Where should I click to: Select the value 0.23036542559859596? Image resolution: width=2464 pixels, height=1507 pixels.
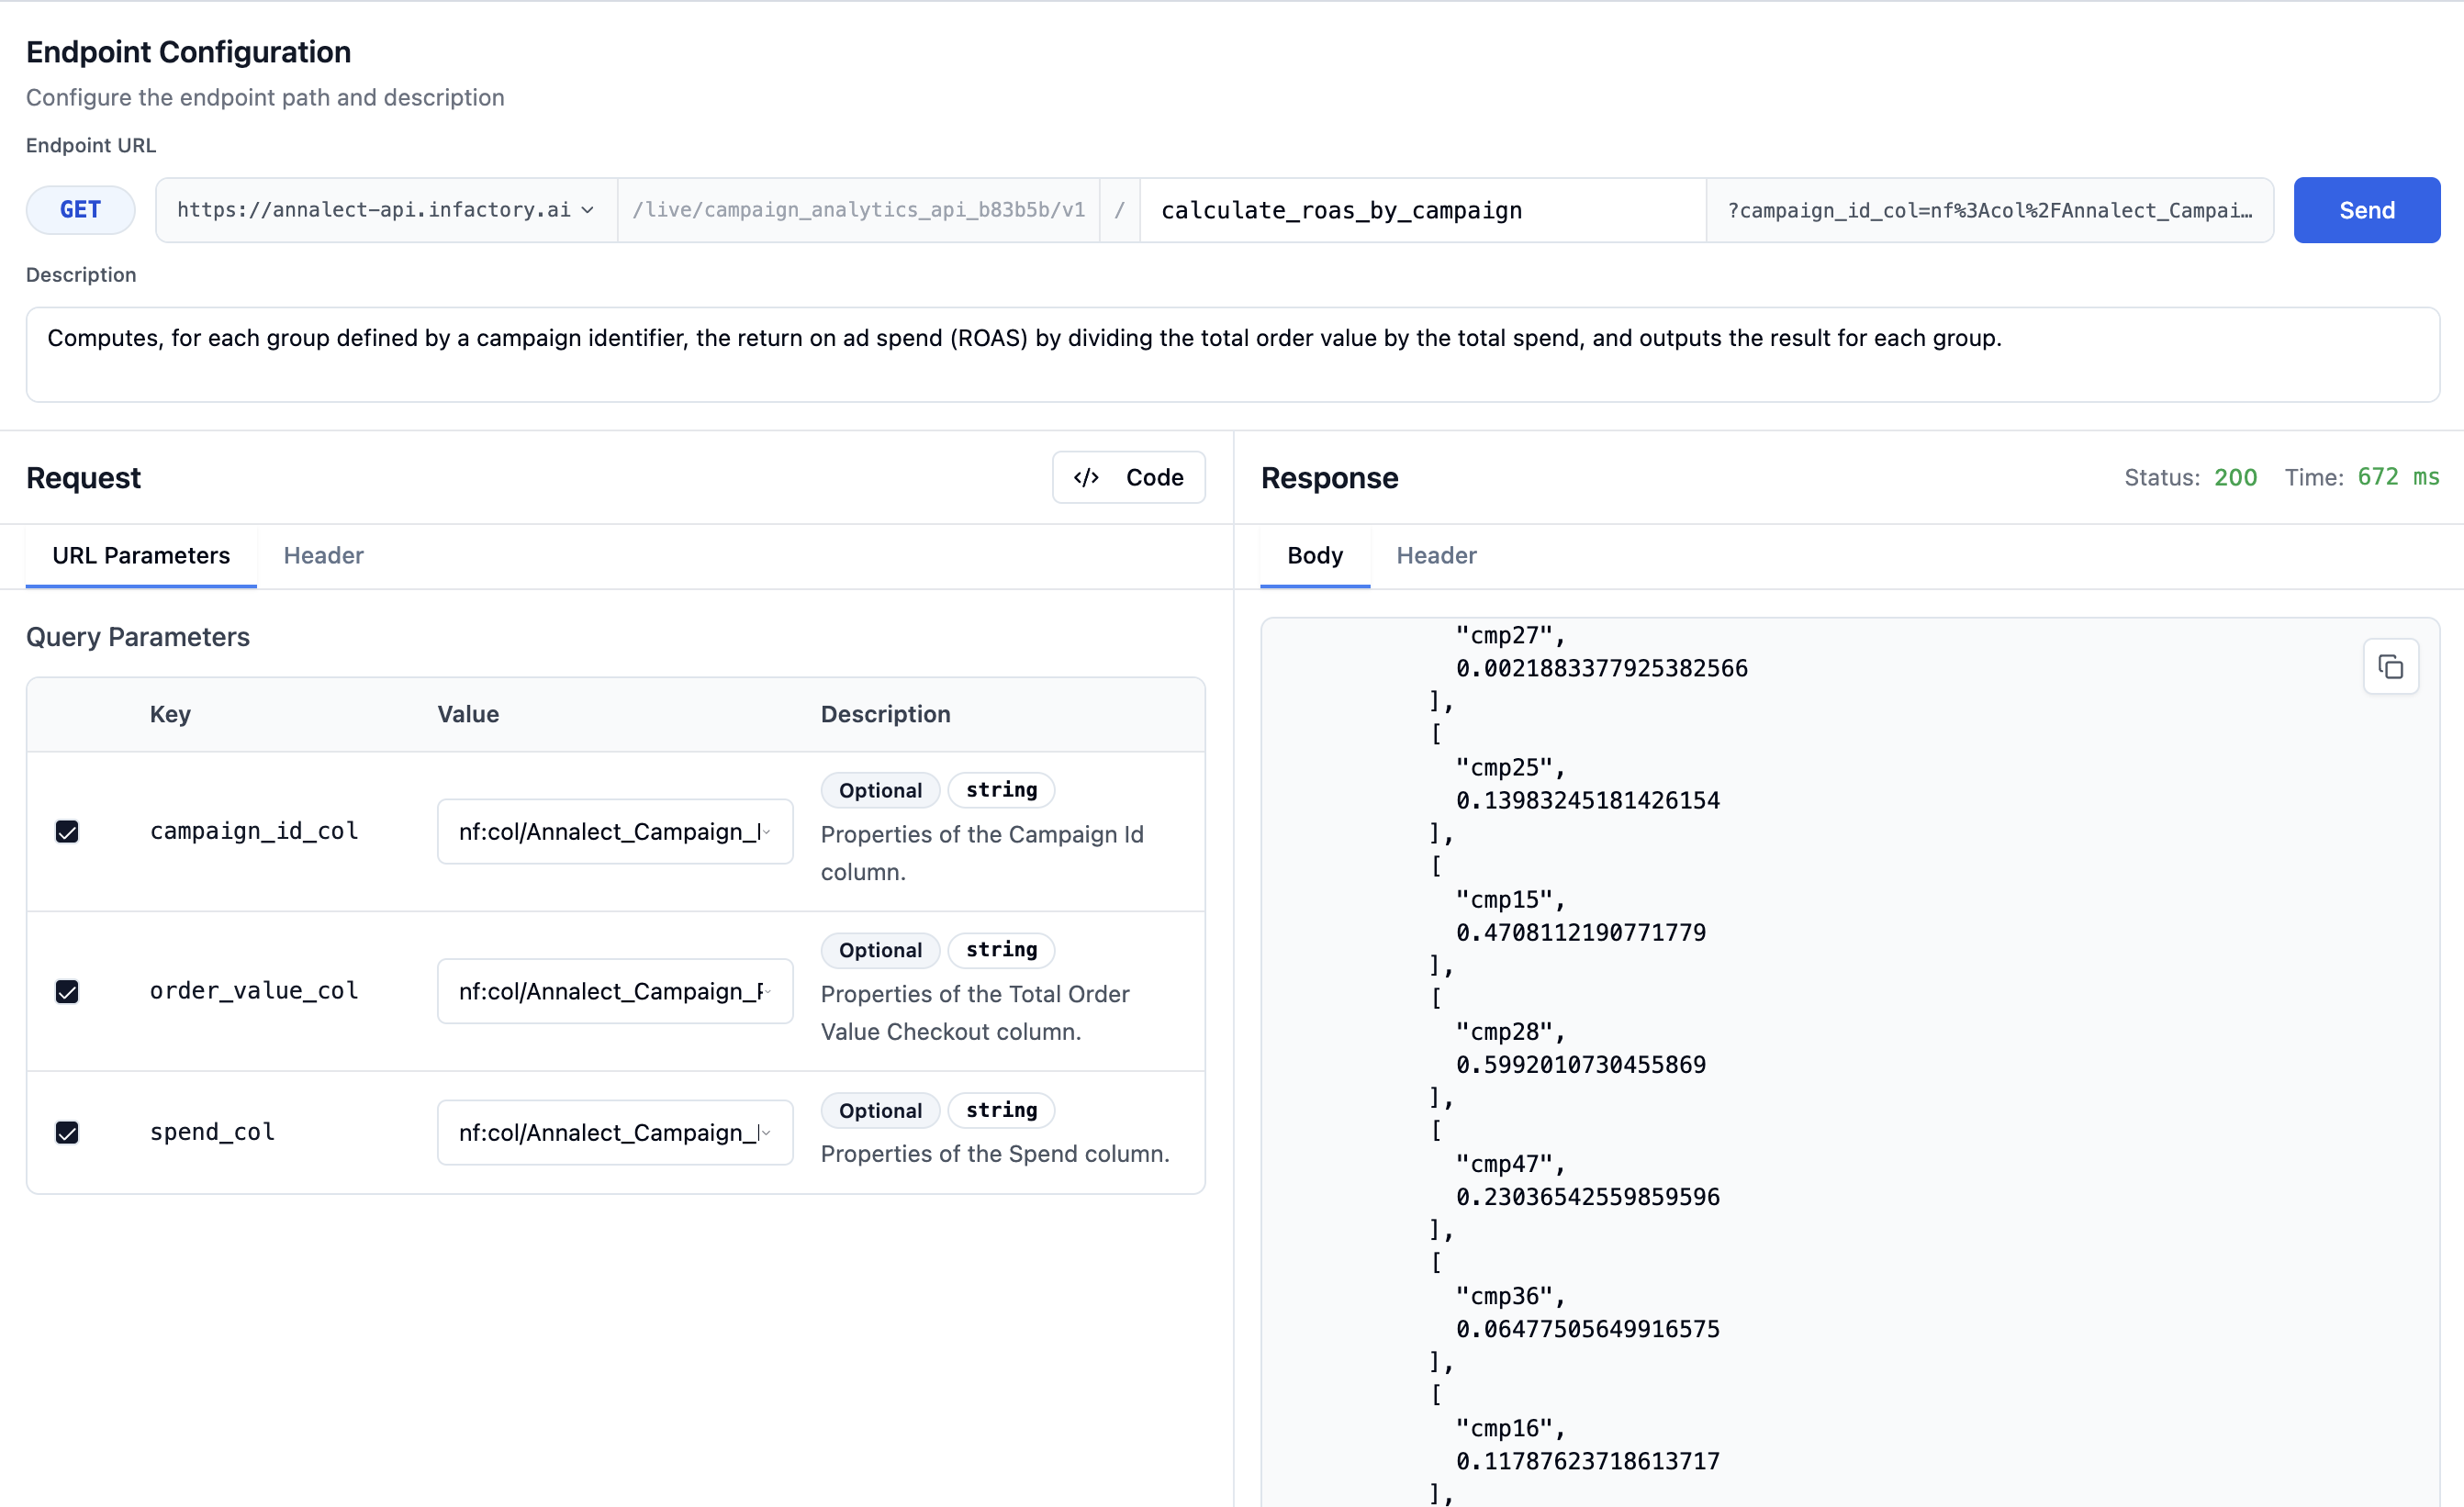pos(1587,1196)
